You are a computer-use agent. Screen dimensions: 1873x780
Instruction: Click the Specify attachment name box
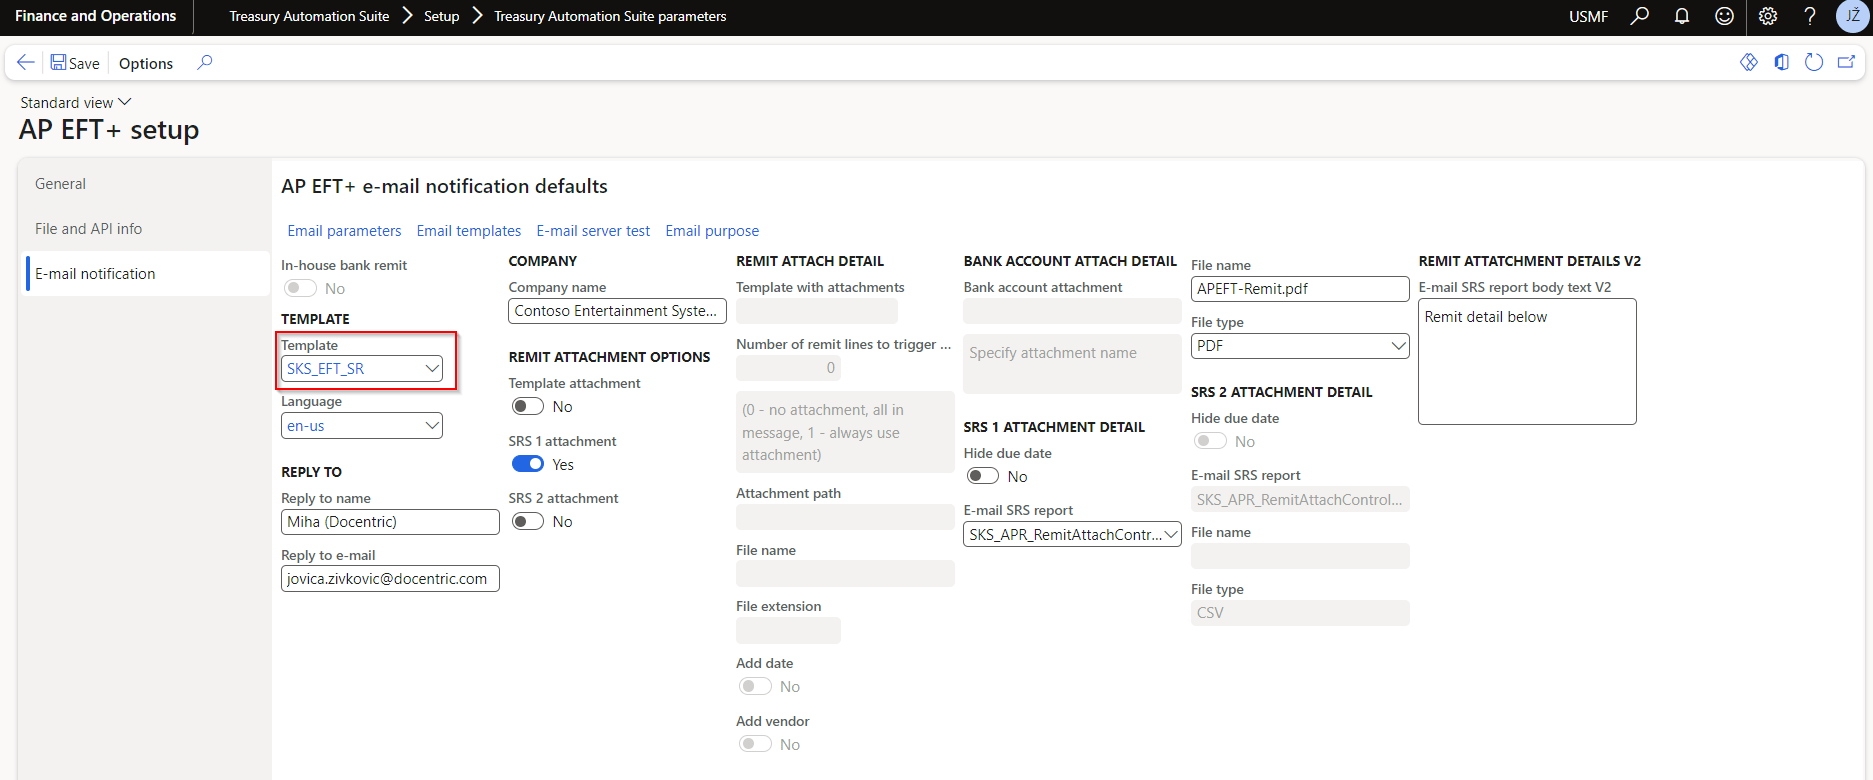point(1072,364)
